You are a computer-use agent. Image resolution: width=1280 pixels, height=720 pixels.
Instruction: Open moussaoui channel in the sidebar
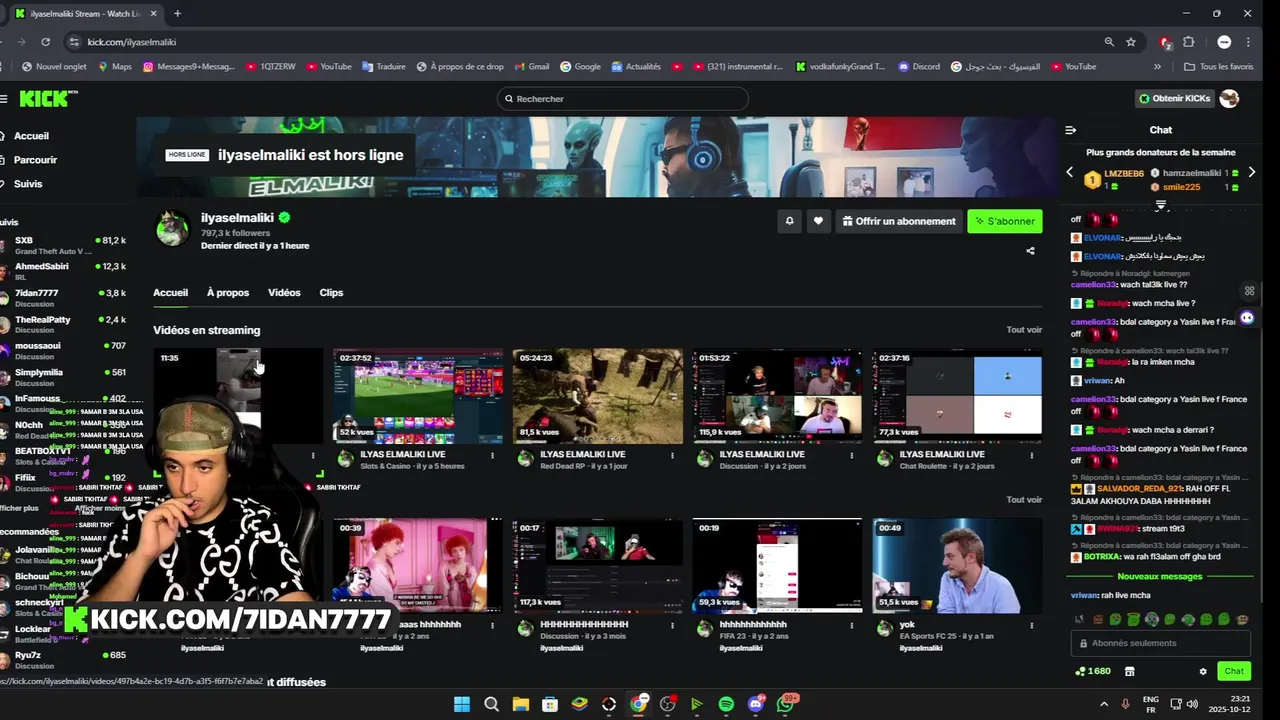[x=65, y=350]
